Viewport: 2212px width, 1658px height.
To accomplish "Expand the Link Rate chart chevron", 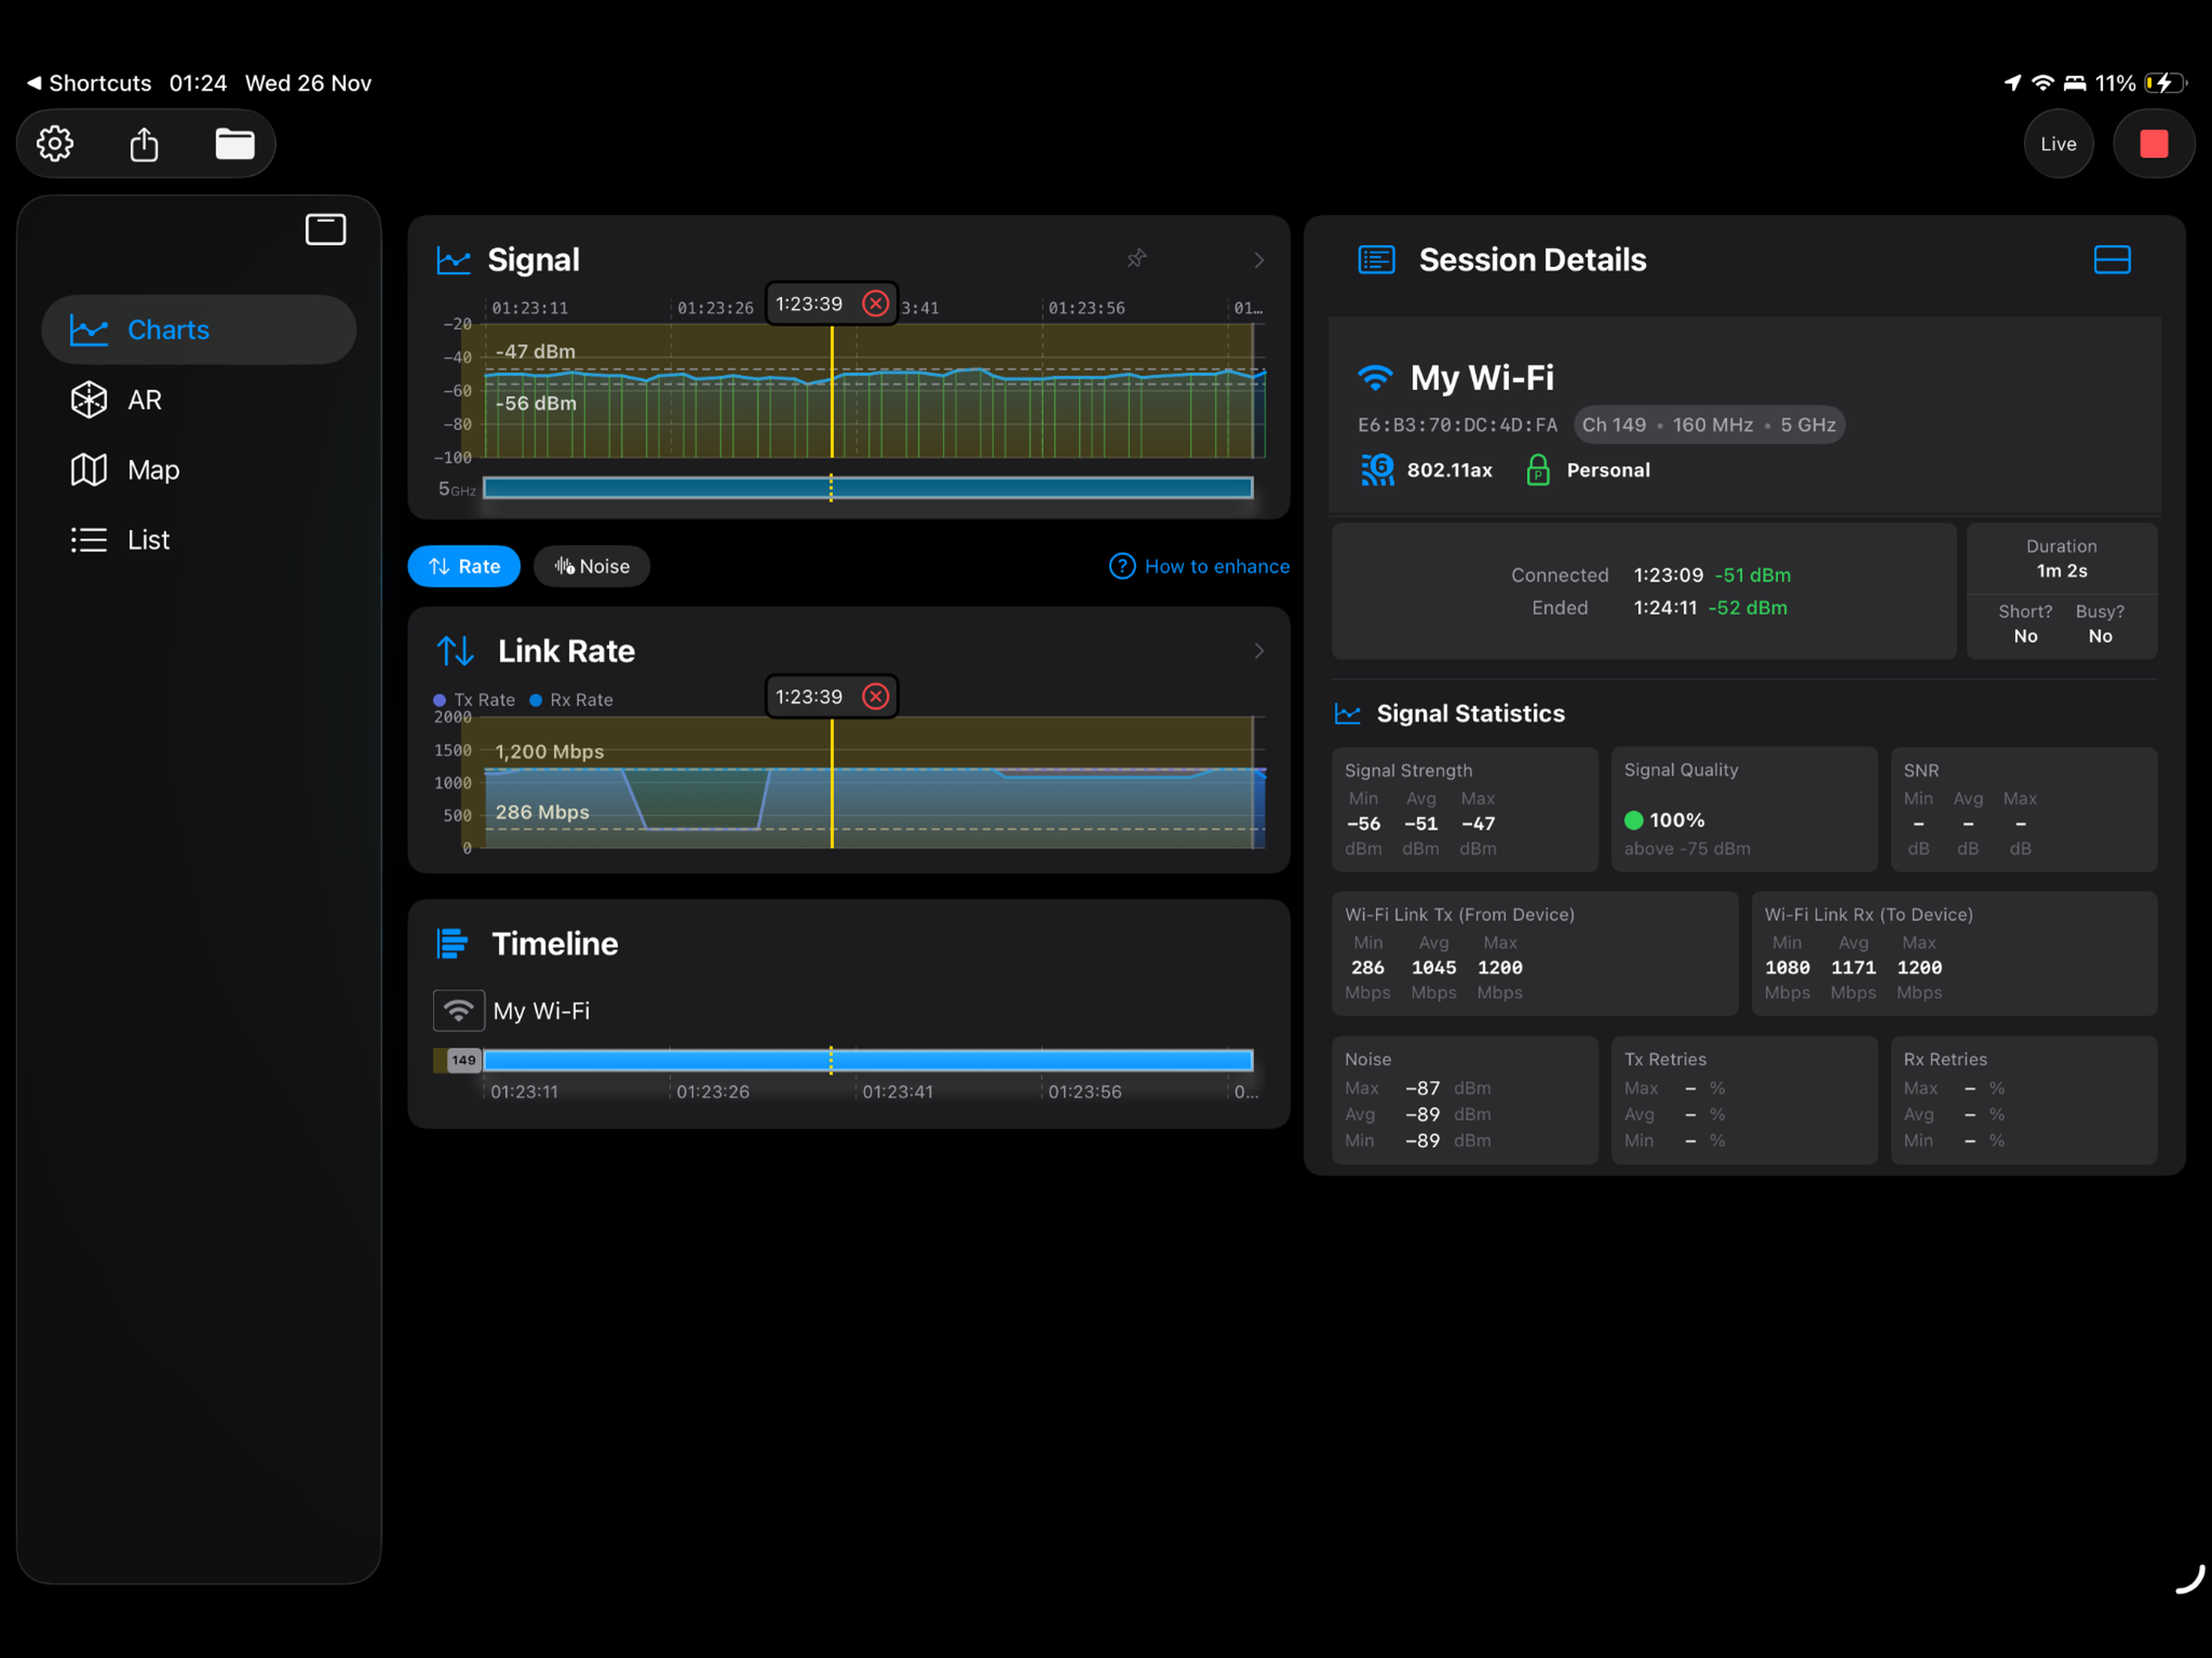I will pyautogui.click(x=1258, y=651).
